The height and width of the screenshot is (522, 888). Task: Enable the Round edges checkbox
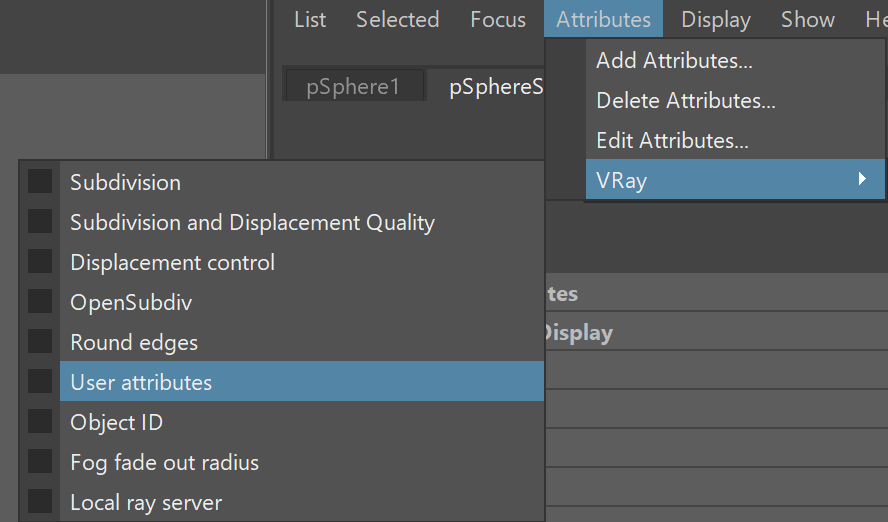tap(40, 341)
